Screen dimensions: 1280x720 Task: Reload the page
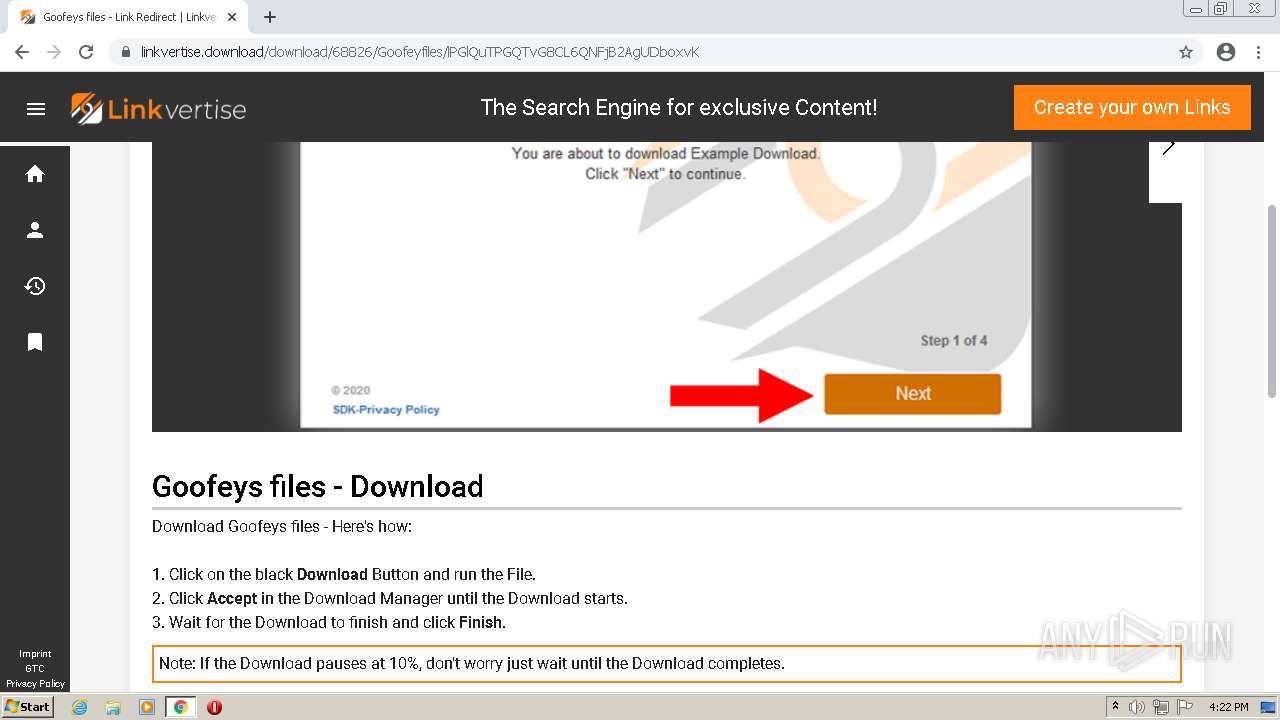(x=86, y=52)
